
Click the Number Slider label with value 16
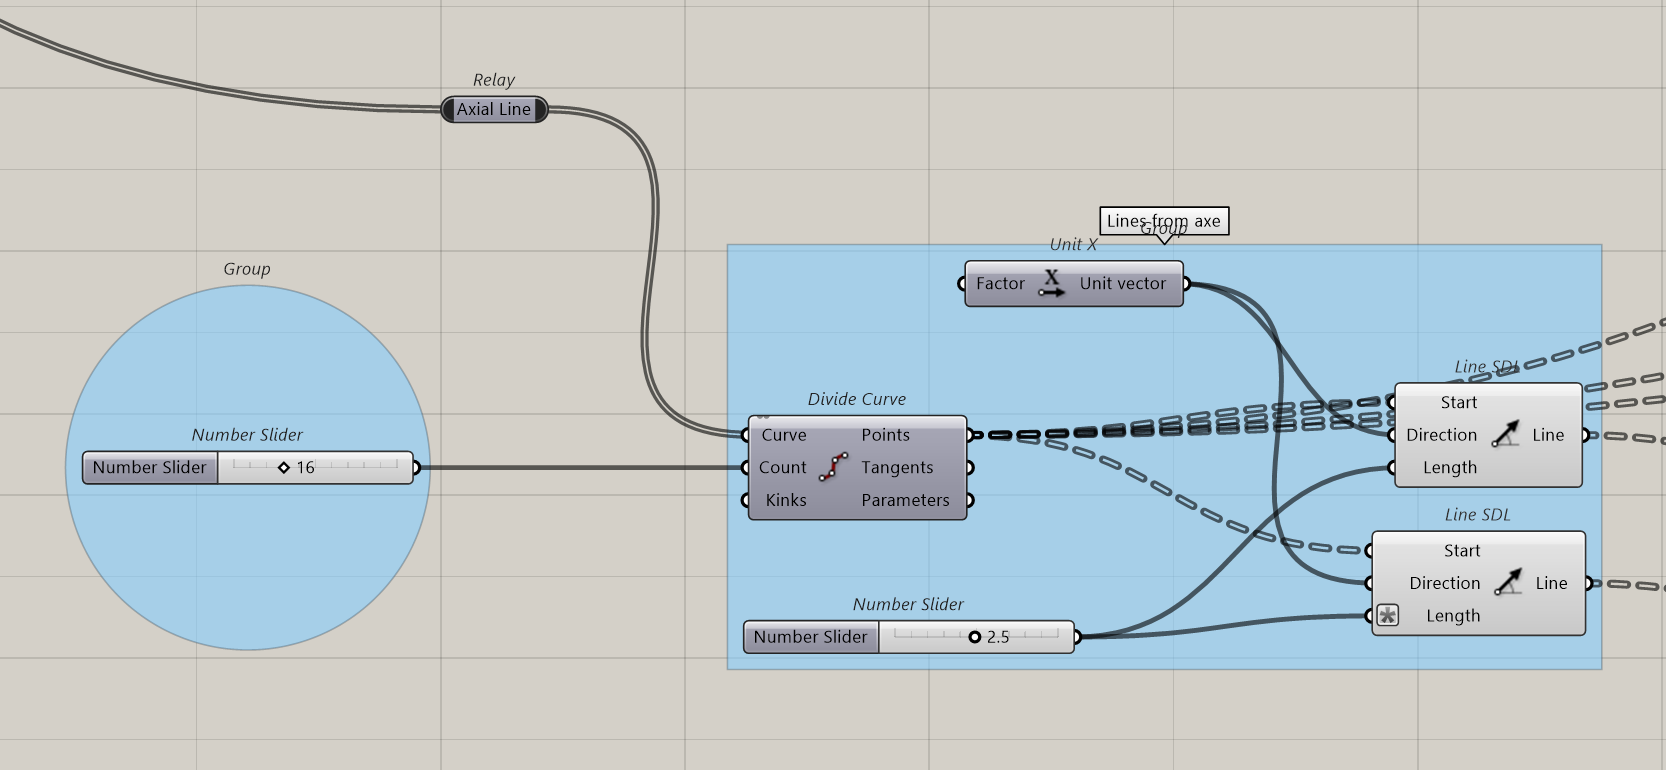150,467
